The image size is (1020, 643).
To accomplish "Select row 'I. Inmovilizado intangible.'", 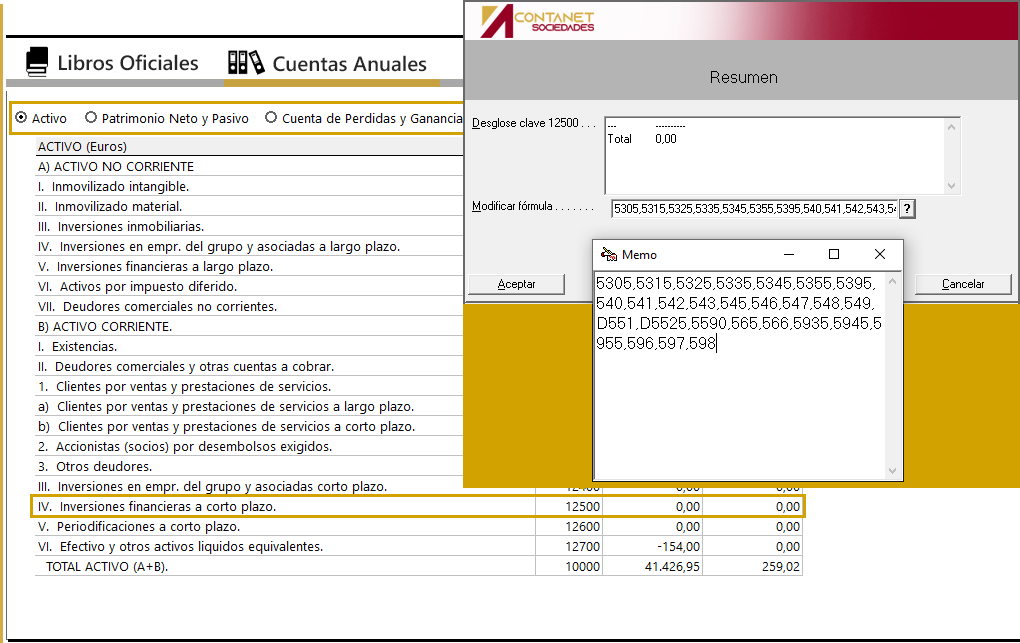I will click(x=249, y=187).
